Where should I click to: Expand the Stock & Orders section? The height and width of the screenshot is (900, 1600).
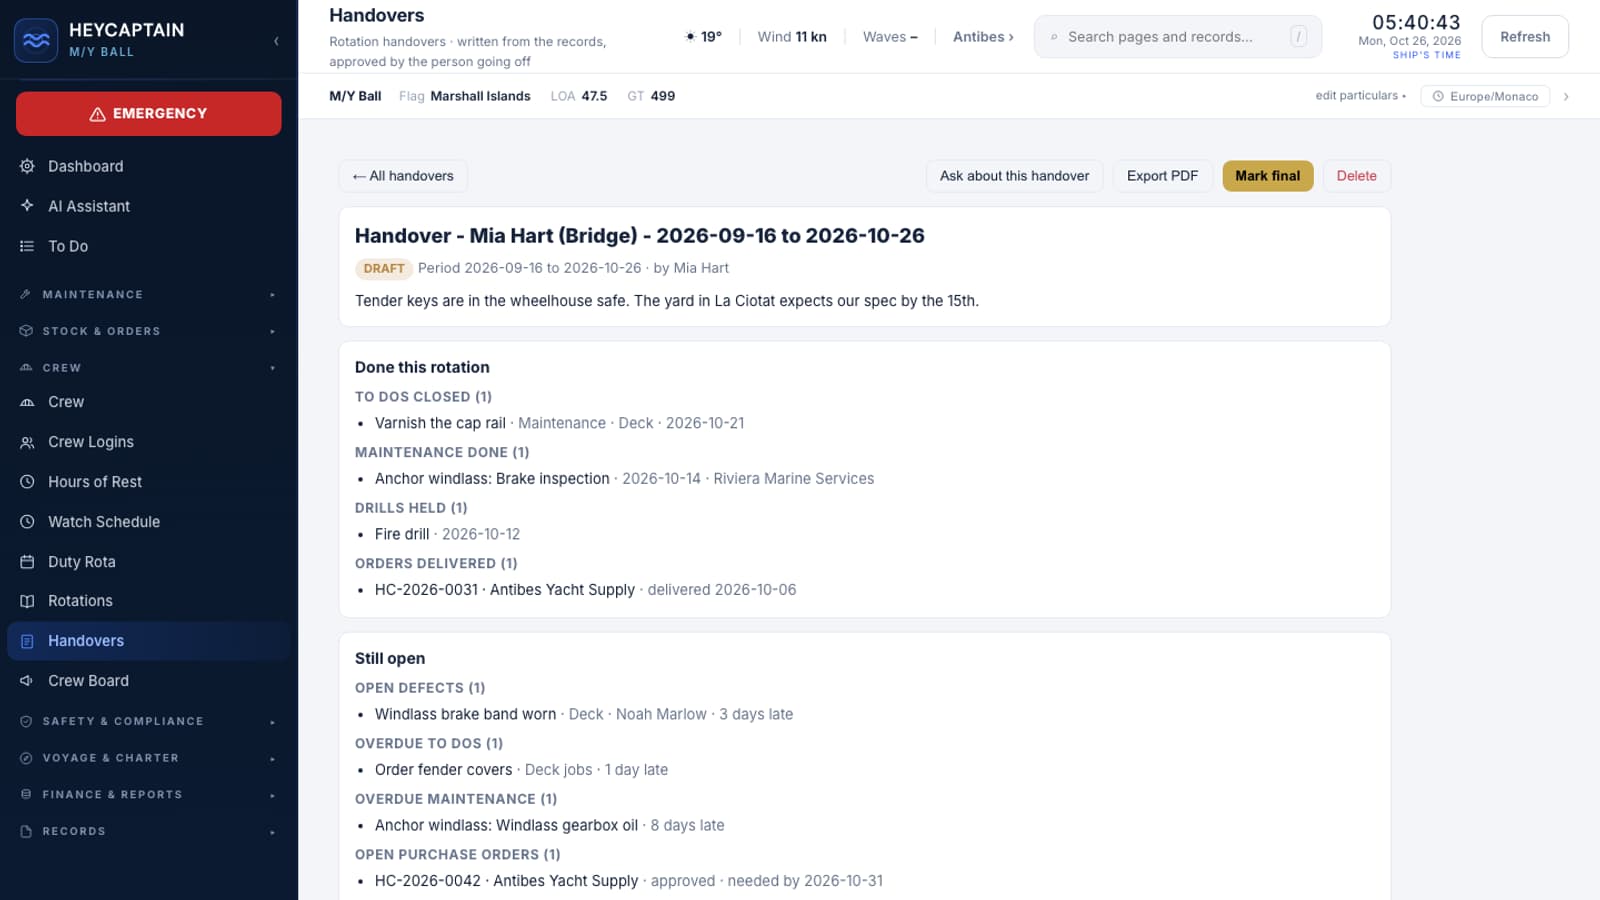click(x=148, y=331)
